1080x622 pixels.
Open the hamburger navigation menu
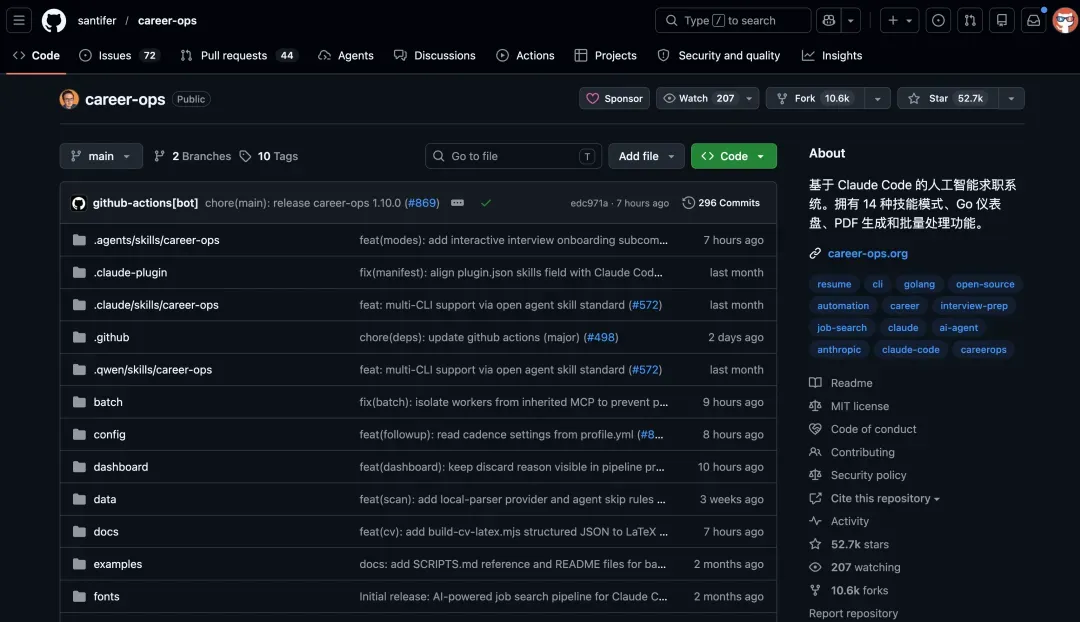tap(19, 21)
